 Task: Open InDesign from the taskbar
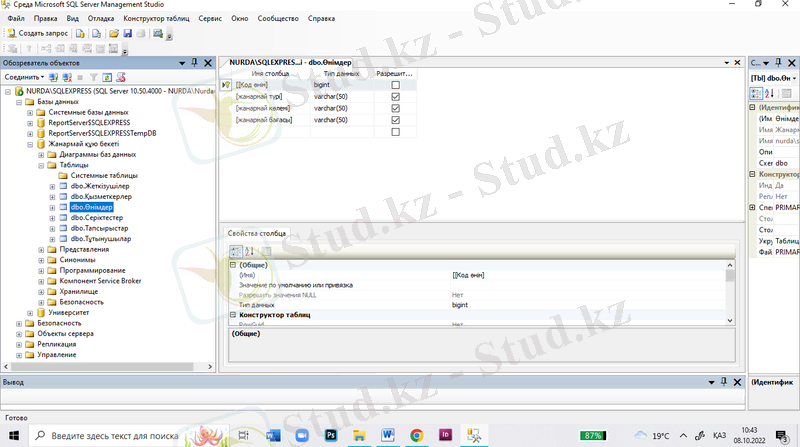coord(445,435)
